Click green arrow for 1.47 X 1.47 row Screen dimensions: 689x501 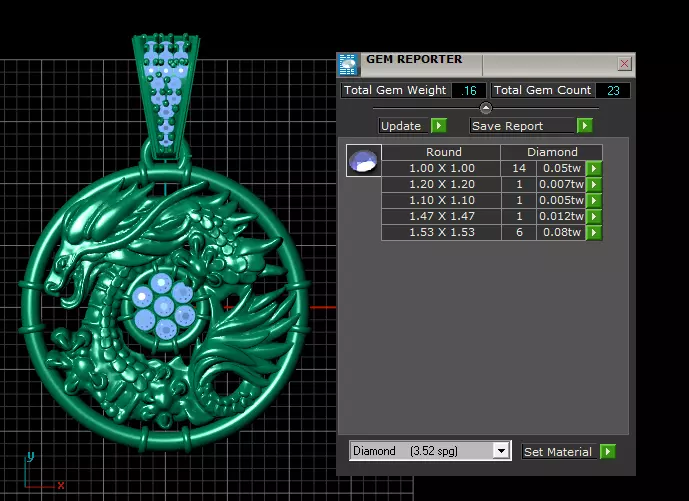[594, 216]
